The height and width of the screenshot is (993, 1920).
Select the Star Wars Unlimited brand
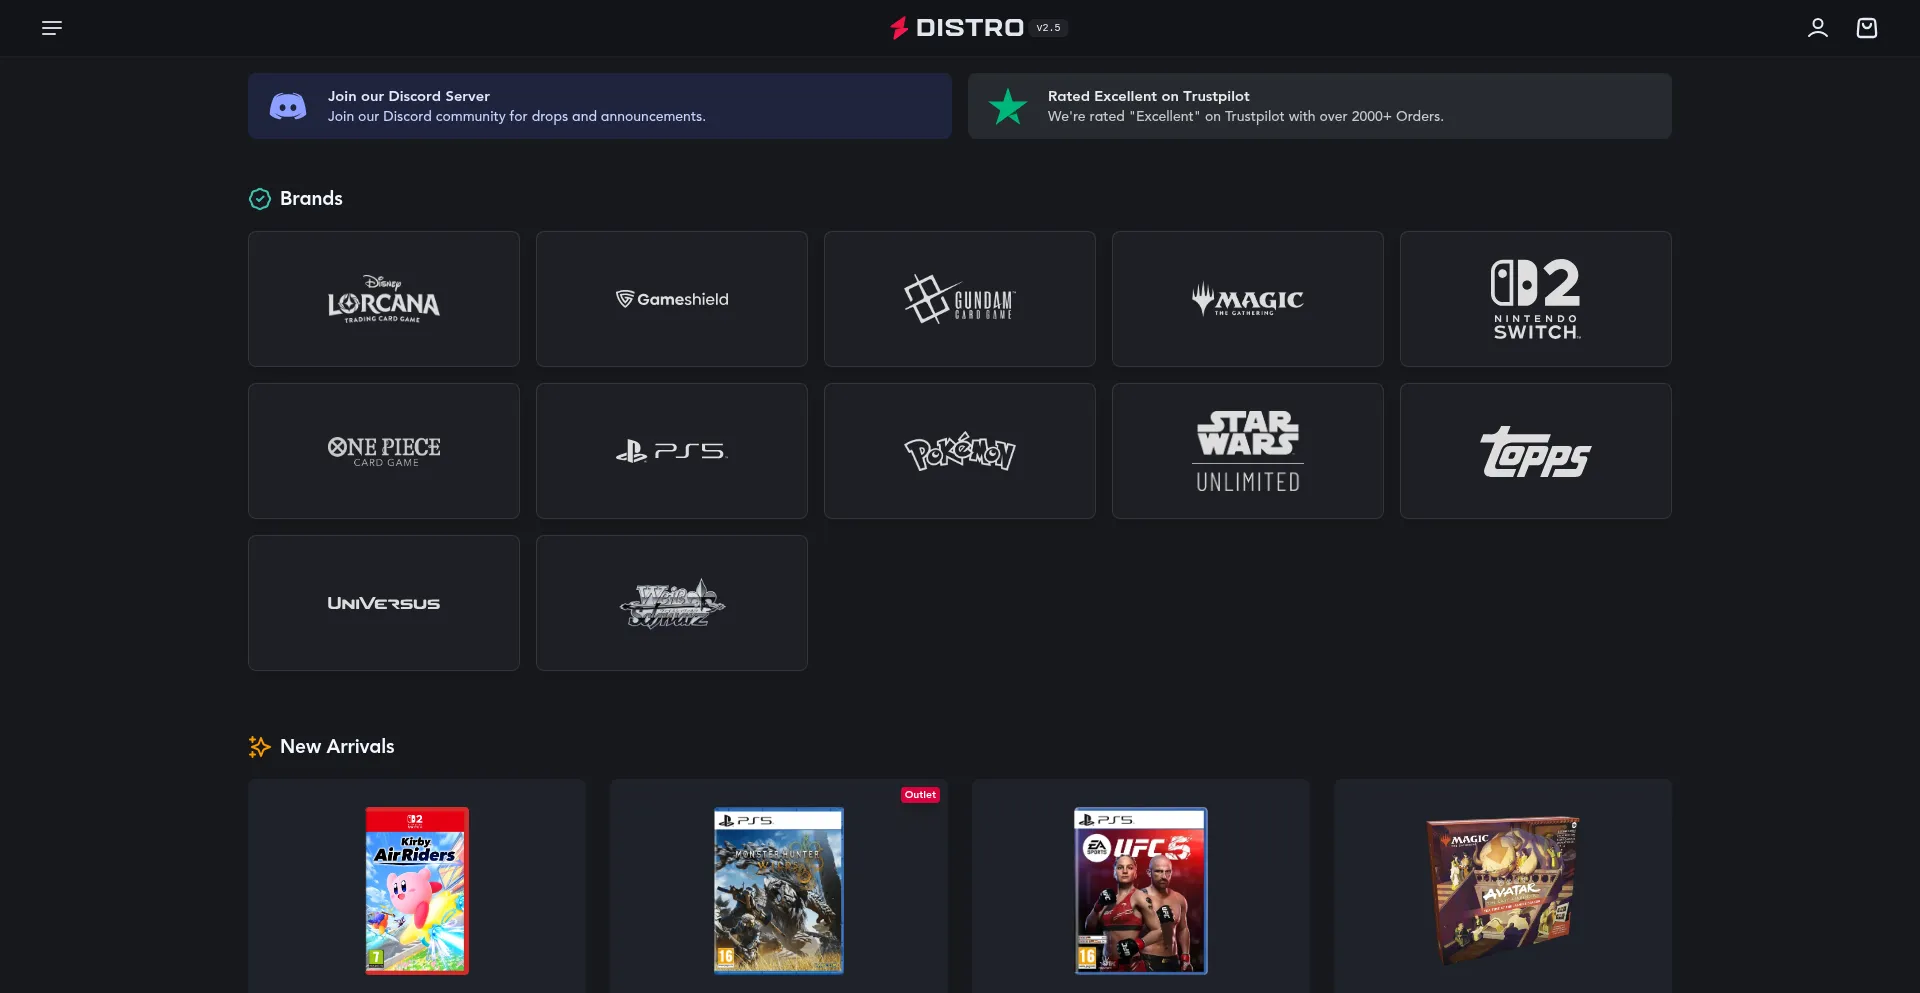[x=1247, y=451]
